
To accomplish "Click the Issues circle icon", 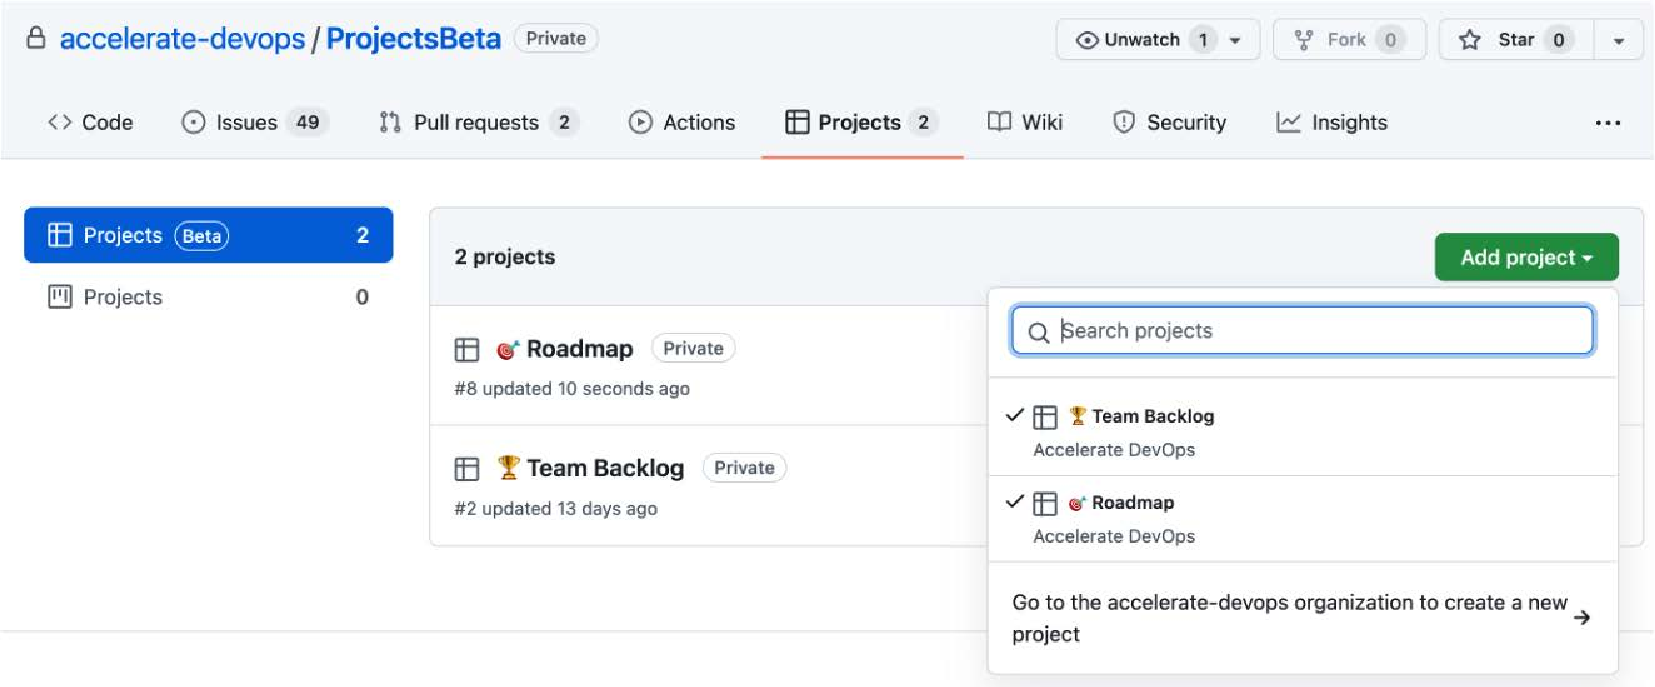I will (x=193, y=122).
